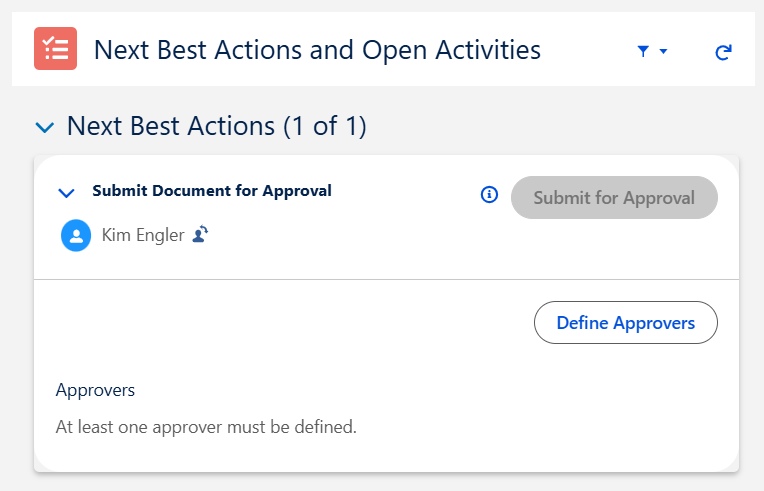
Task: Click the Define Approvers button
Action: click(625, 323)
